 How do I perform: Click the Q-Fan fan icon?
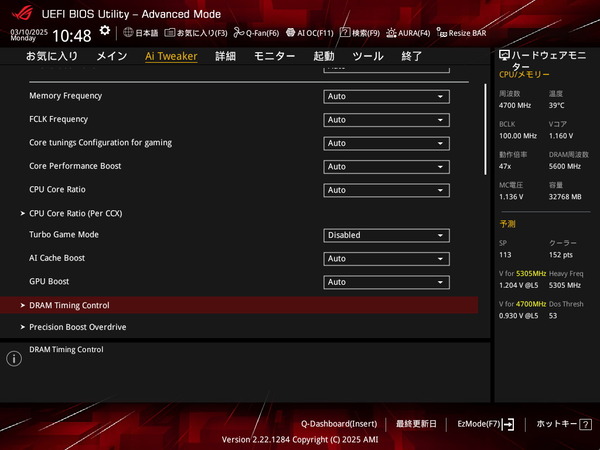[239, 33]
